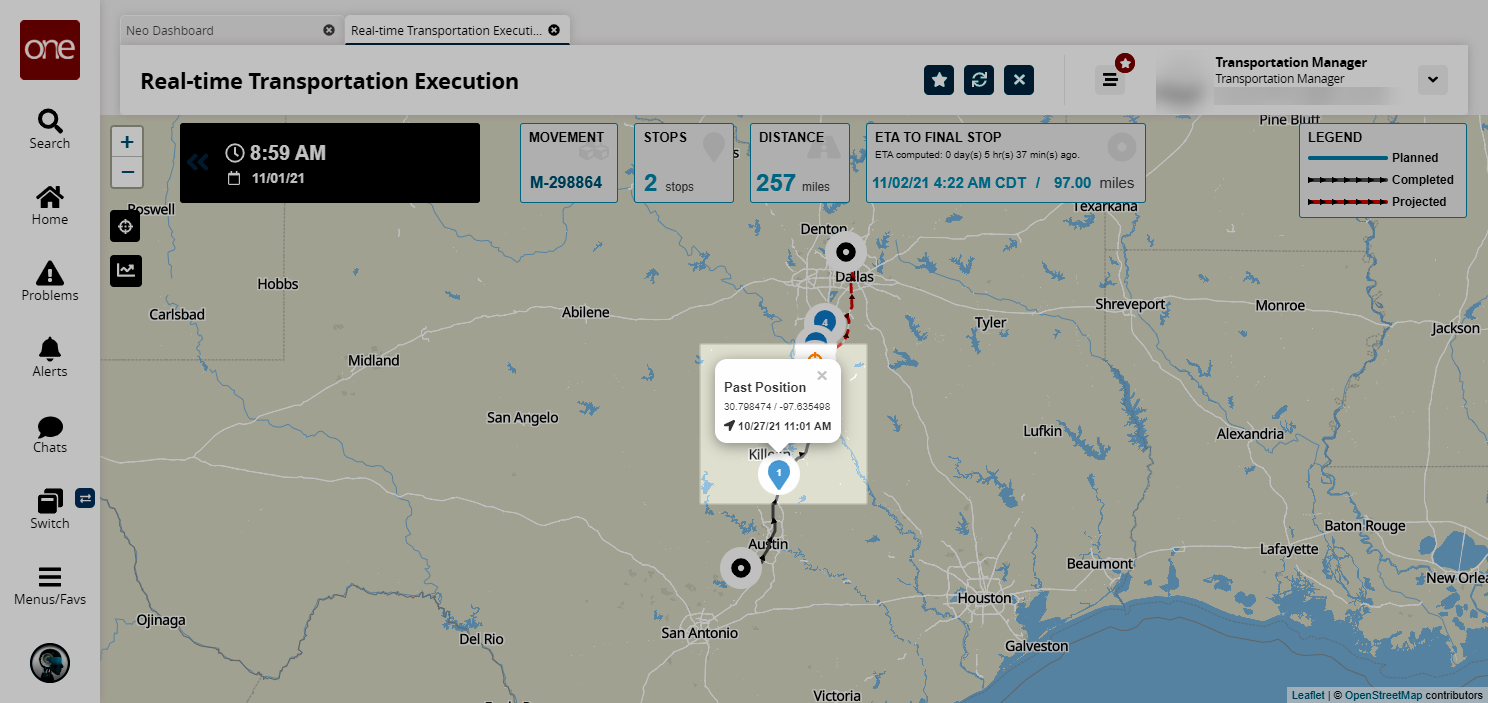Click the DISTANCE card showing 257 miles
Screen dimensions: 1488x703
799,163
